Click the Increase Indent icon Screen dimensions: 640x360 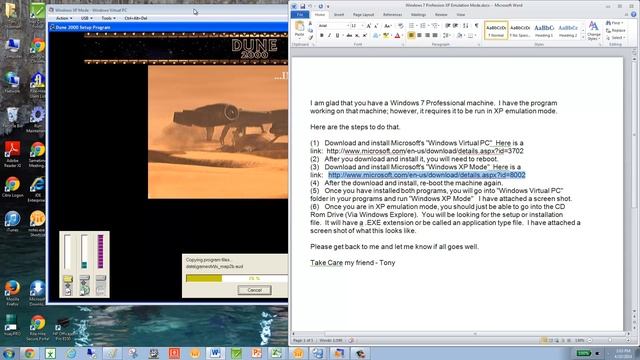click(x=456, y=26)
